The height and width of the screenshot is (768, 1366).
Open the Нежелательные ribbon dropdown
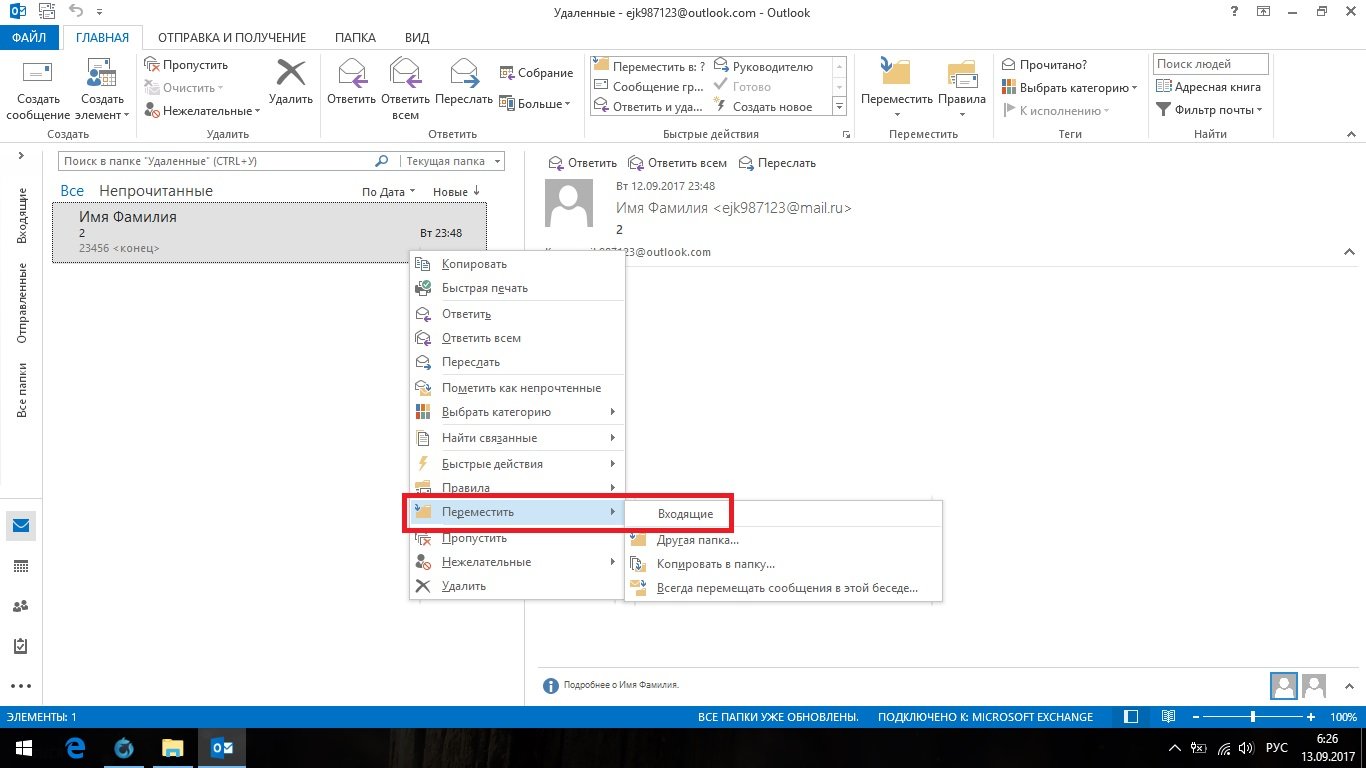[x=202, y=111]
